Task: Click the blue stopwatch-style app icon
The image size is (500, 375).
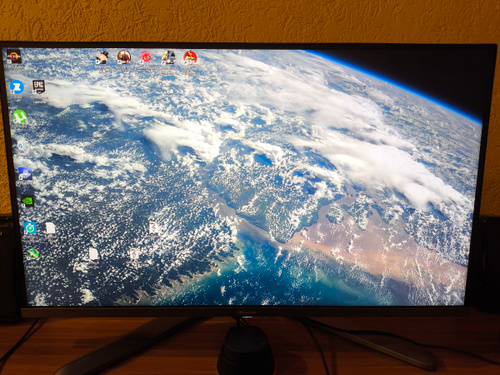Action: pyautogui.click(x=30, y=228)
